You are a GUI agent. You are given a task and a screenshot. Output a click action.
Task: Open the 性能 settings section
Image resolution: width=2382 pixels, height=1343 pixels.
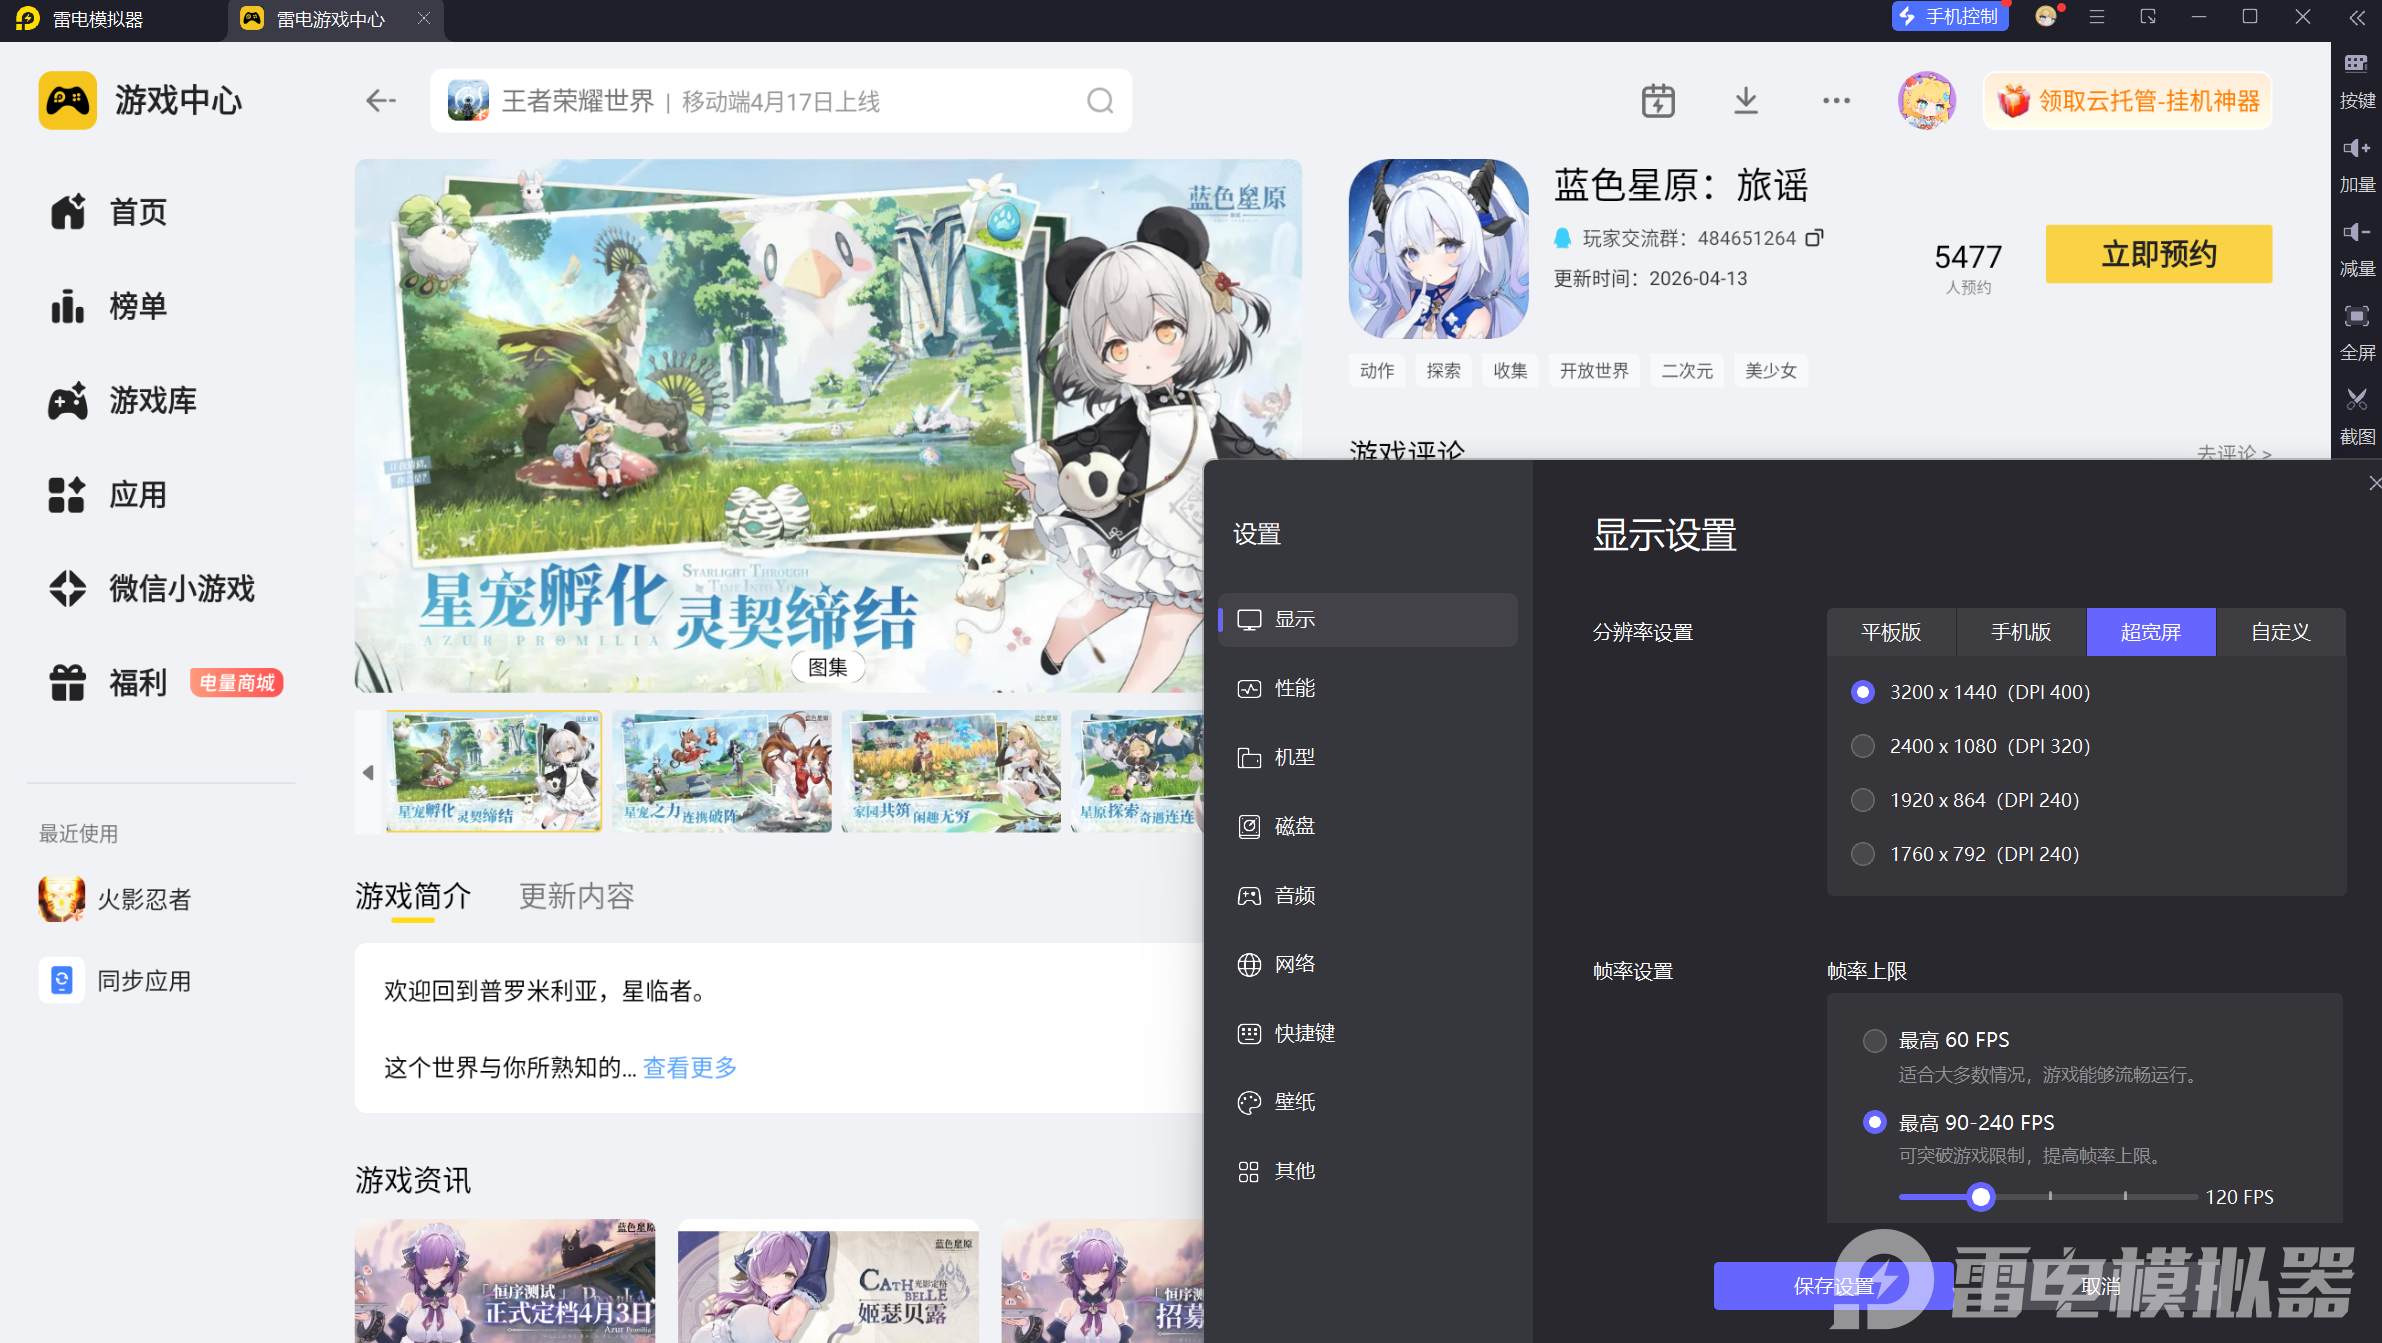pyautogui.click(x=1294, y=688)
